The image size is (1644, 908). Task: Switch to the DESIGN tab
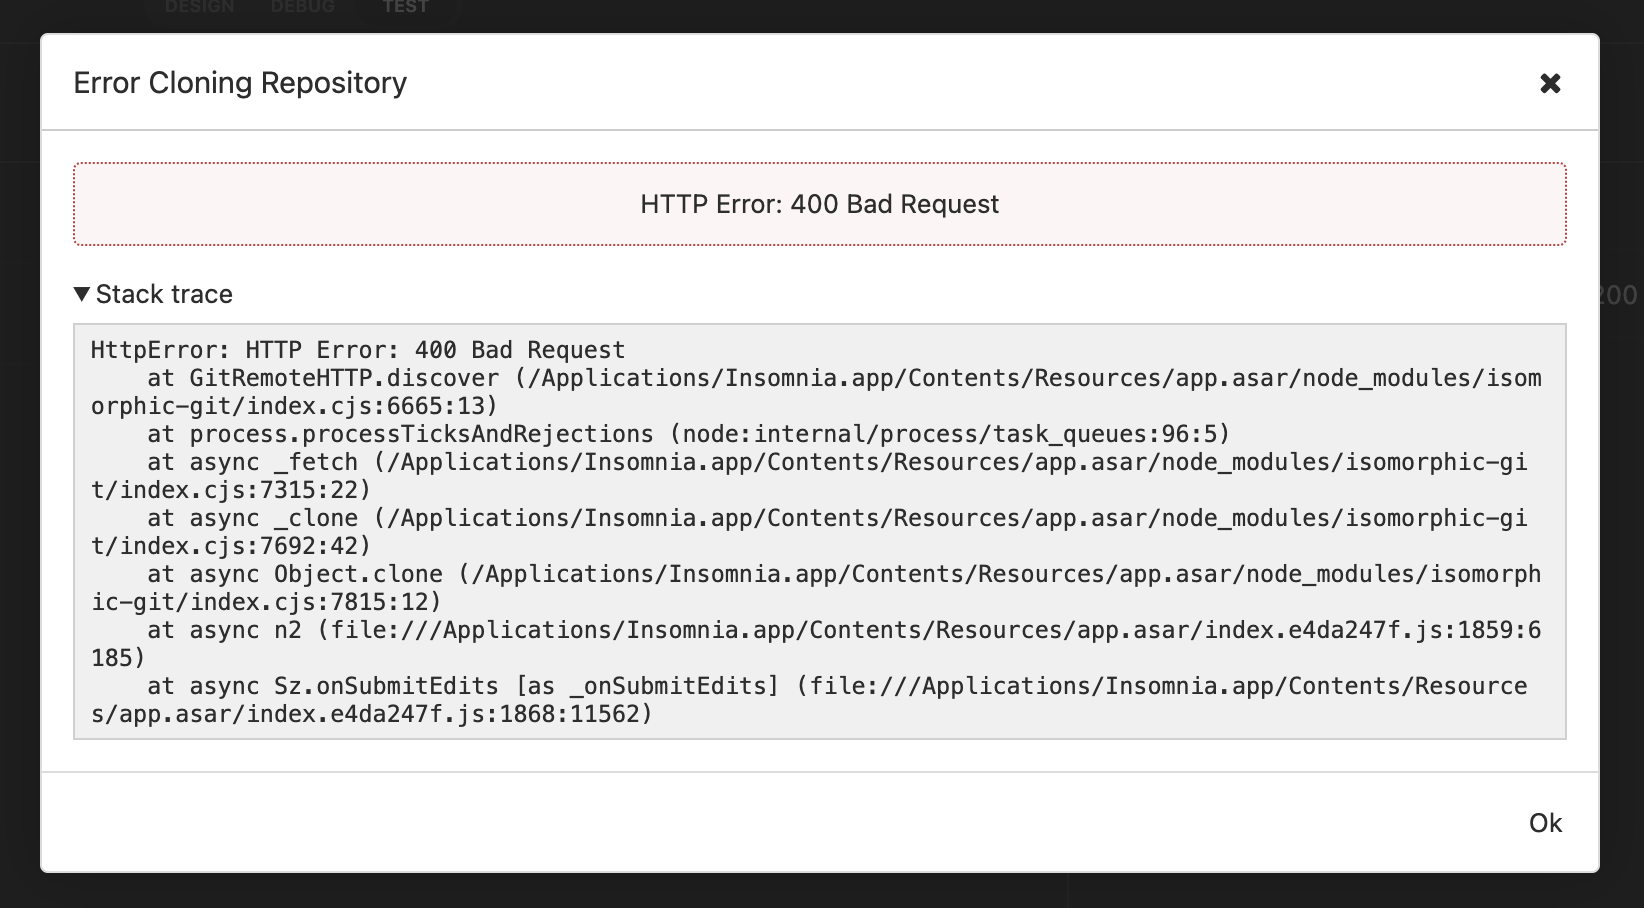200,8
